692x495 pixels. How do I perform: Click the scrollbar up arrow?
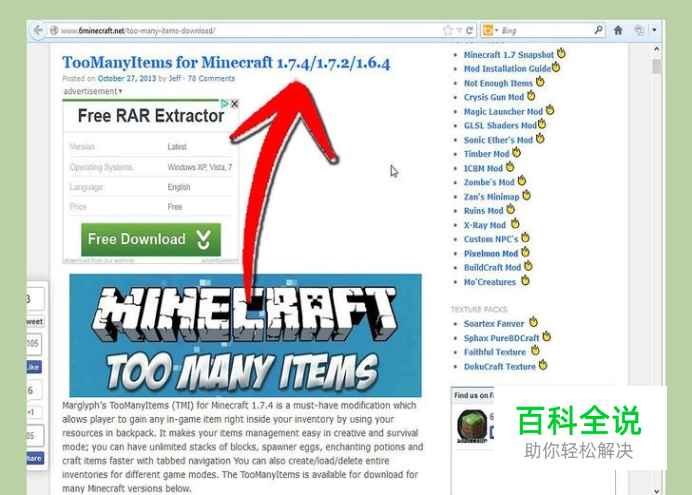657,49
